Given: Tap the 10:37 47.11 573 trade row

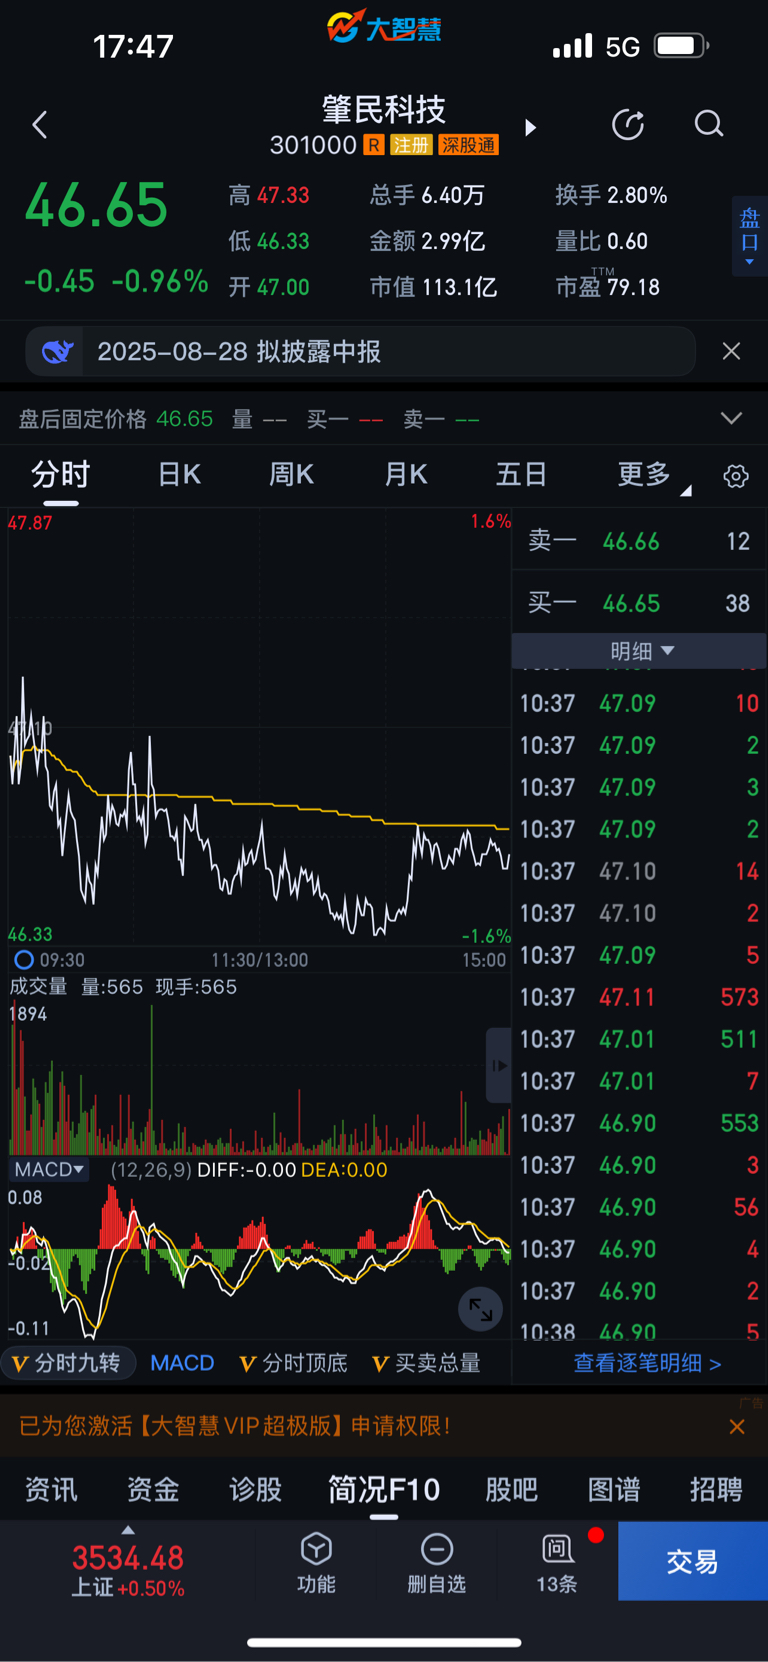Looking at the screenshot, I should click(639, 997).
